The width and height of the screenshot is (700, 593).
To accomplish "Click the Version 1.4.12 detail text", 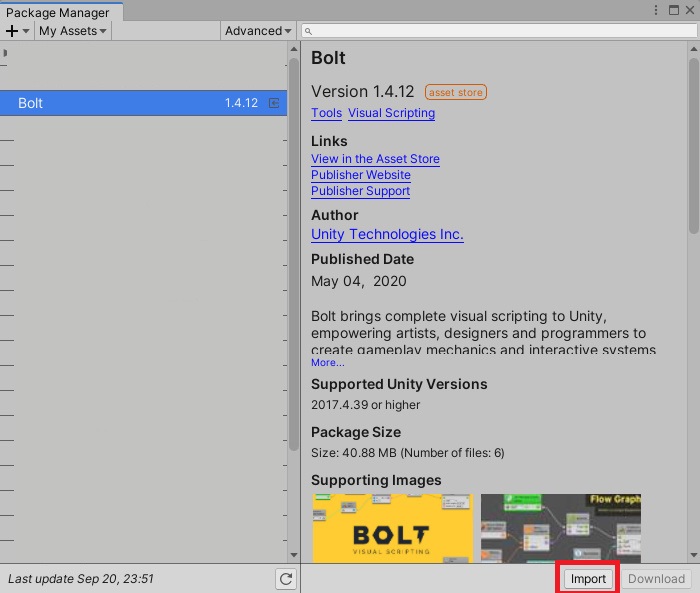I will (x=362, y=92).
